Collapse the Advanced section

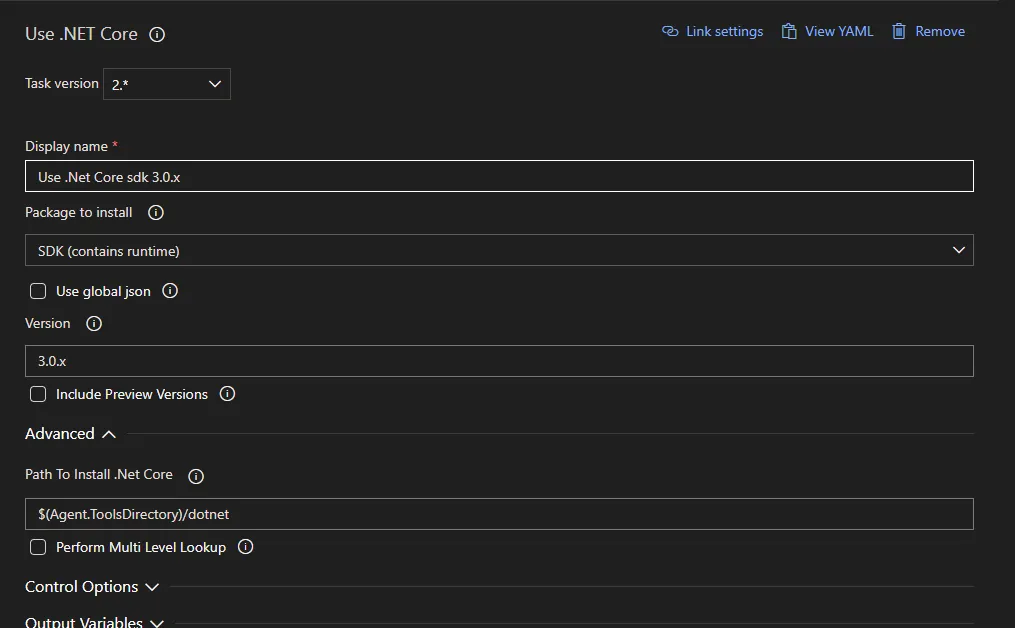71,434
